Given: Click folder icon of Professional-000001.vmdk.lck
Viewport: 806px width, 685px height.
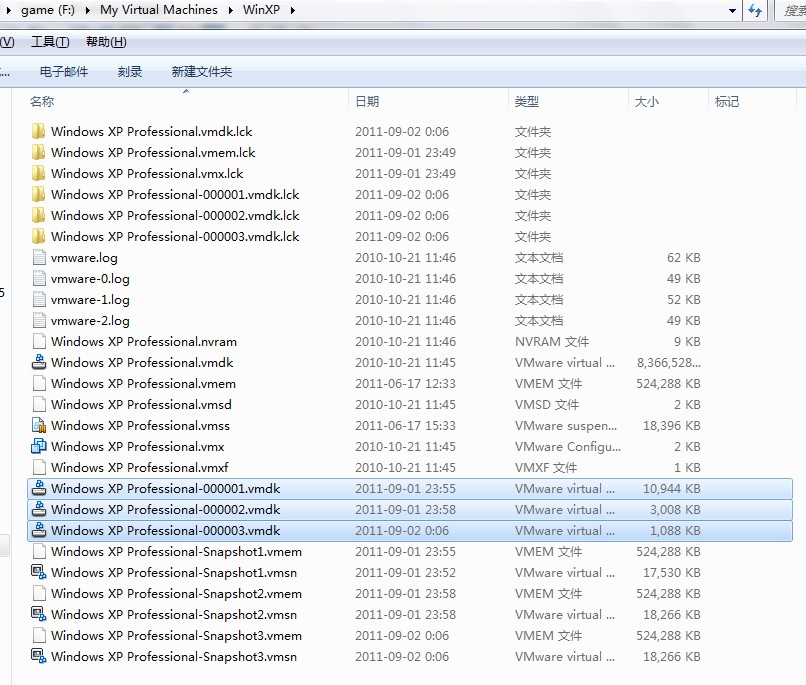Looking at the screenshot, I should click(x=39, y=195).
